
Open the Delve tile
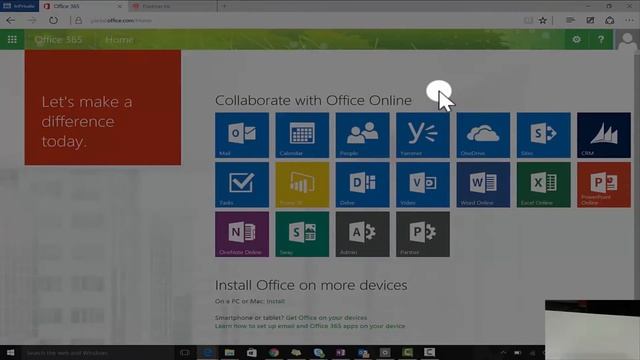click(362, 184)
